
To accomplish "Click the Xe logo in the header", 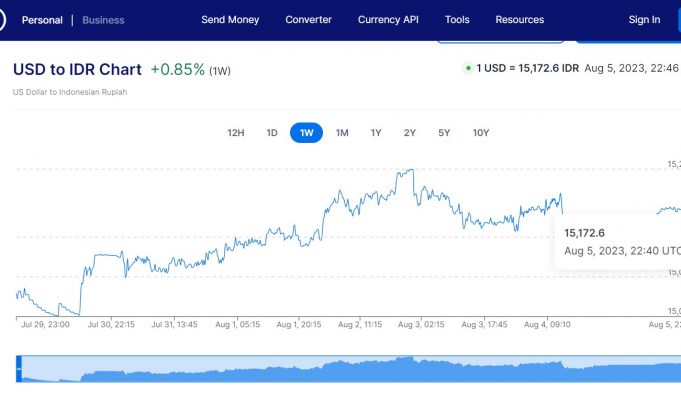I will 3,20.
